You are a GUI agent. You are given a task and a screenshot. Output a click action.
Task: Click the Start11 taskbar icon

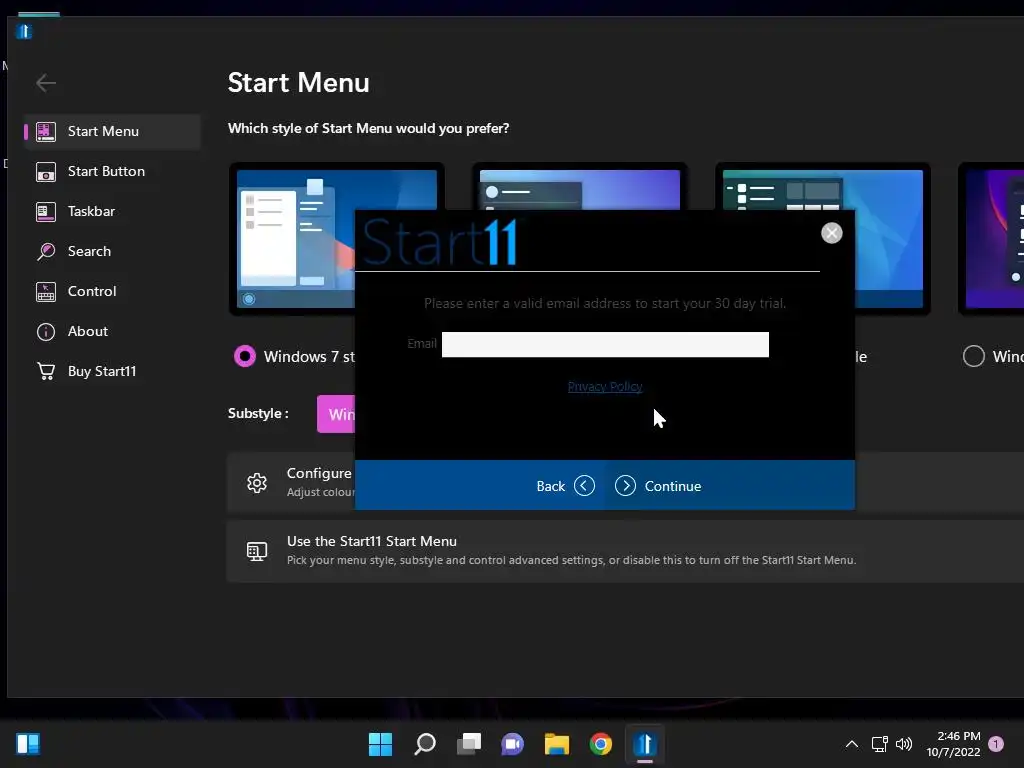coord(645,744)
